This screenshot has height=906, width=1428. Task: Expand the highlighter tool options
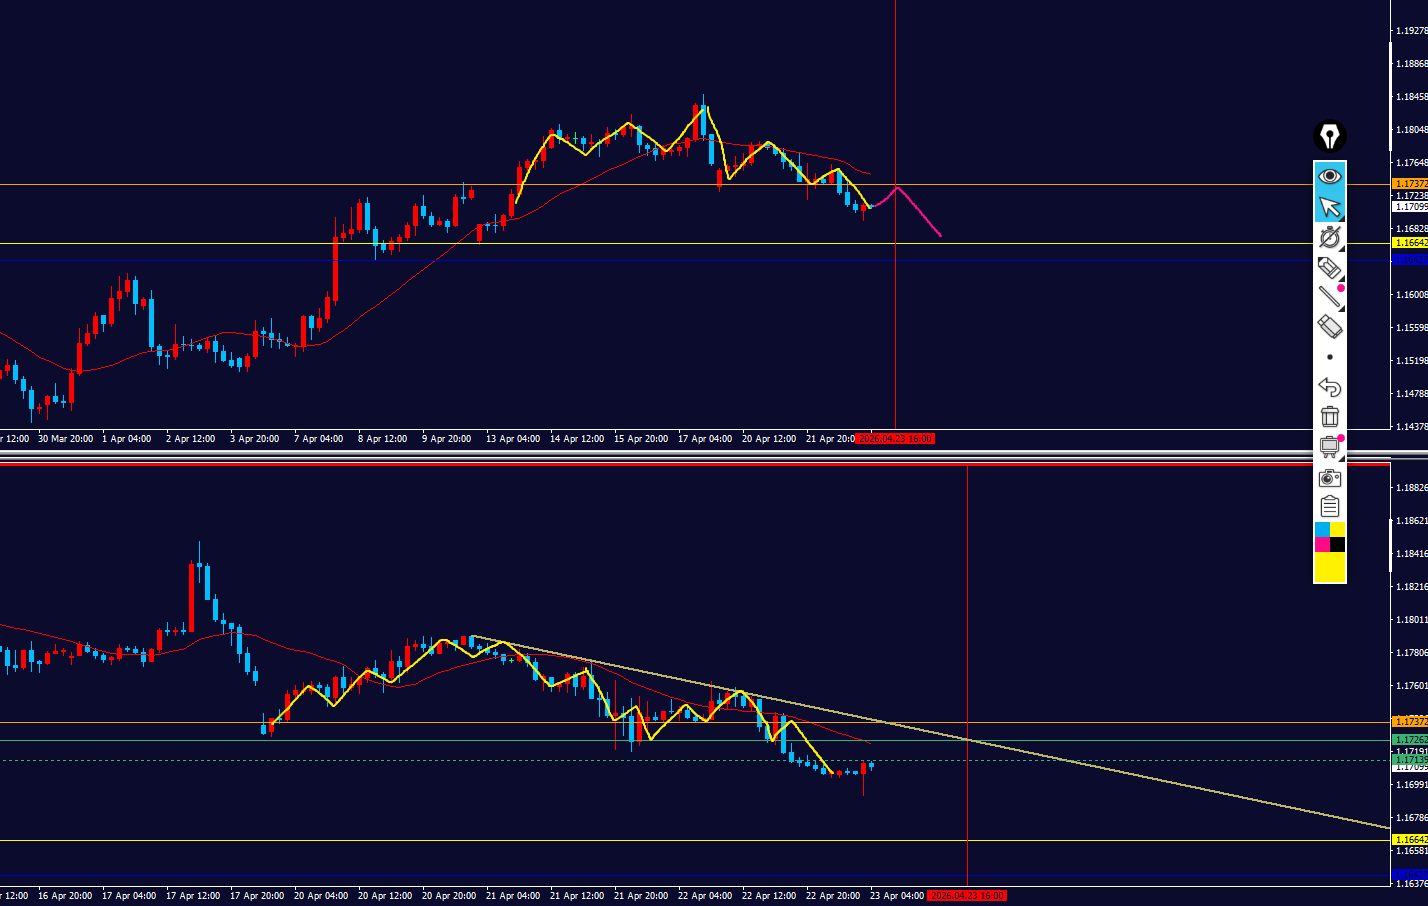click(x=1329, y=267)
